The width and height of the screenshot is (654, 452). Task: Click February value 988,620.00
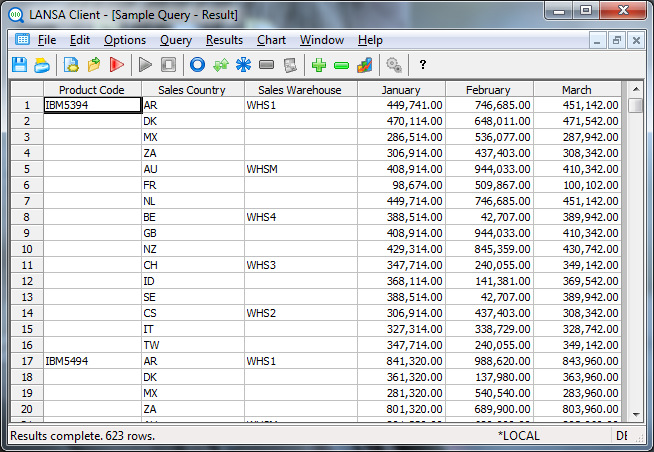coord(490,361)
